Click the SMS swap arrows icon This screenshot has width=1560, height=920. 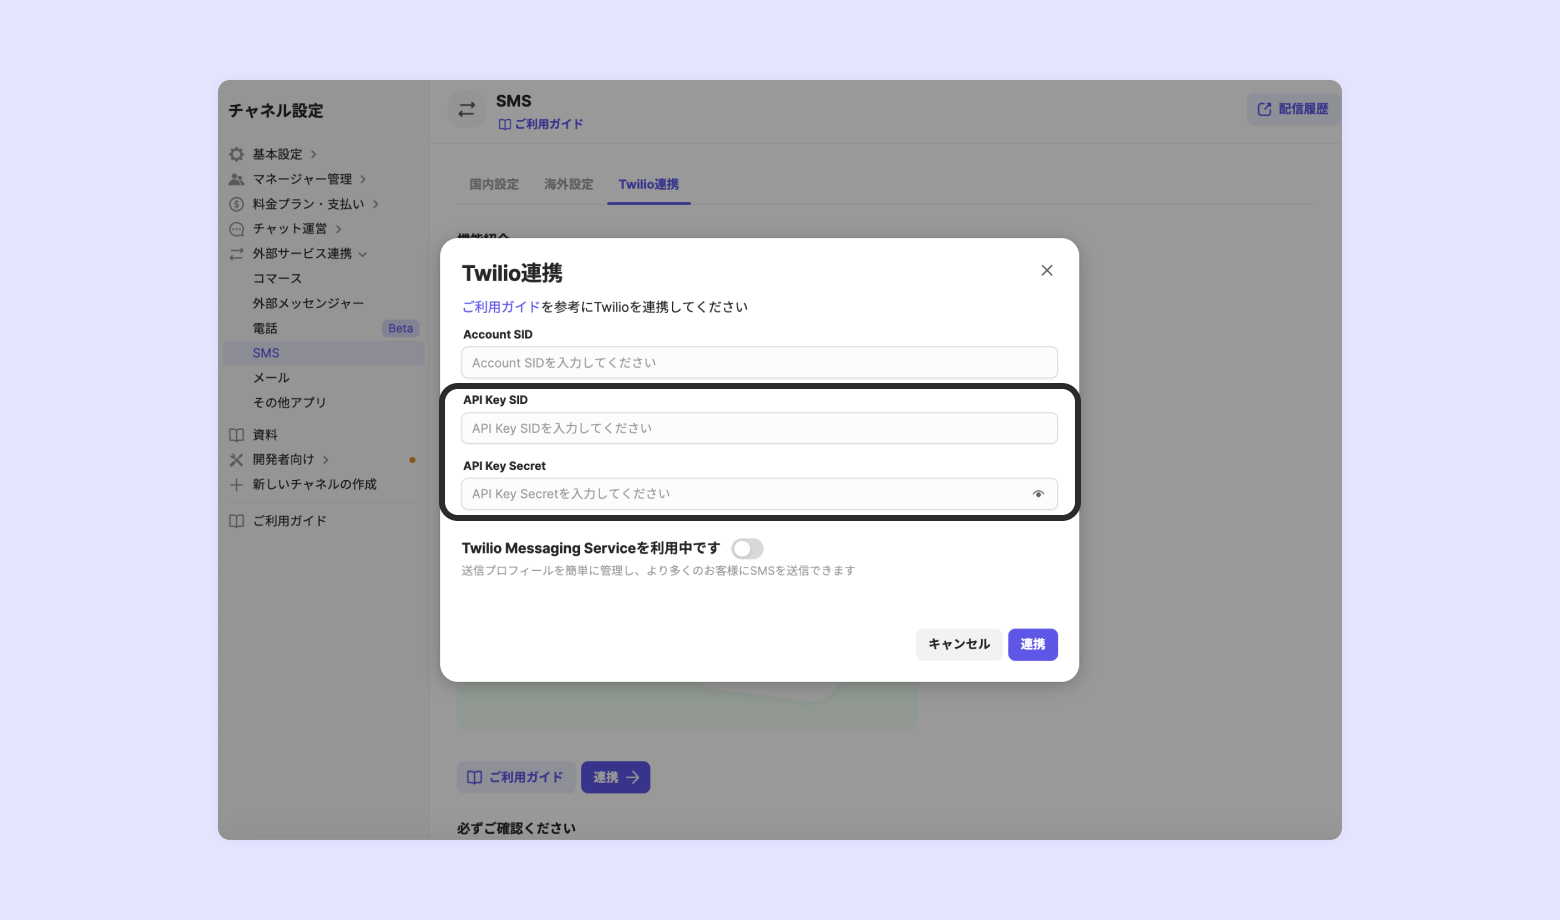click(466, 109)
